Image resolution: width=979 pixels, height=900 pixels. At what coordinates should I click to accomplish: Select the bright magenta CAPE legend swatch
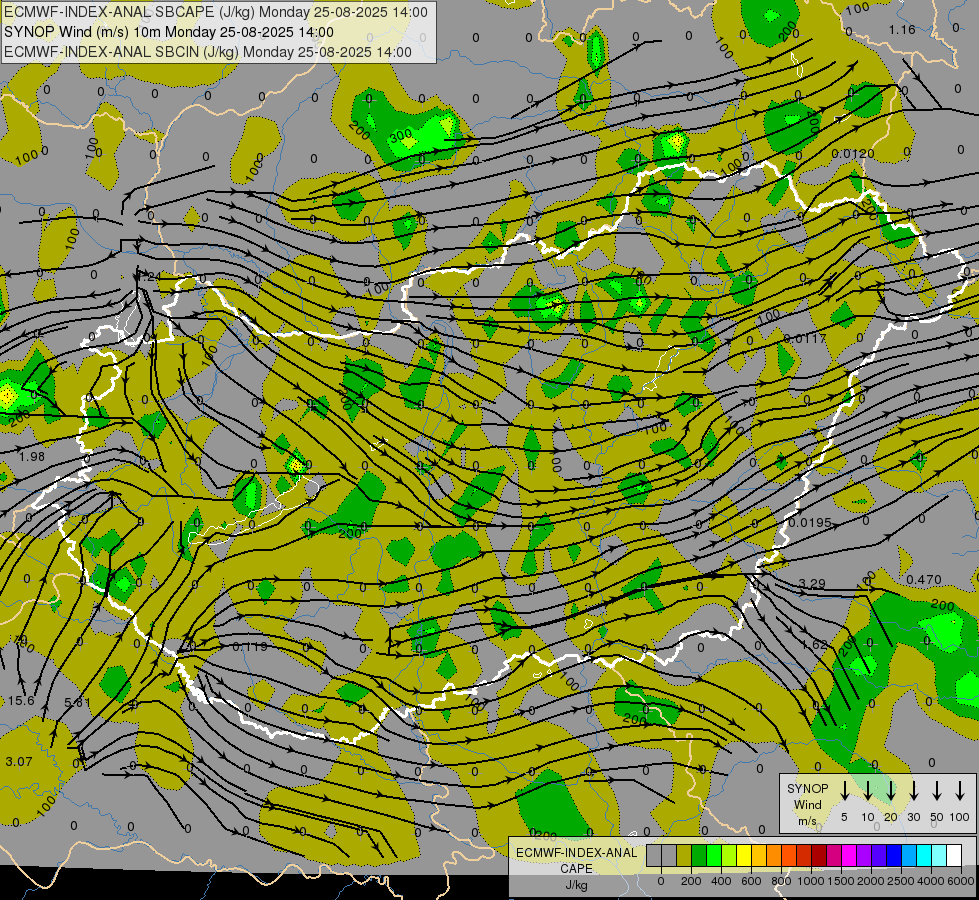(x=849, y=855)
